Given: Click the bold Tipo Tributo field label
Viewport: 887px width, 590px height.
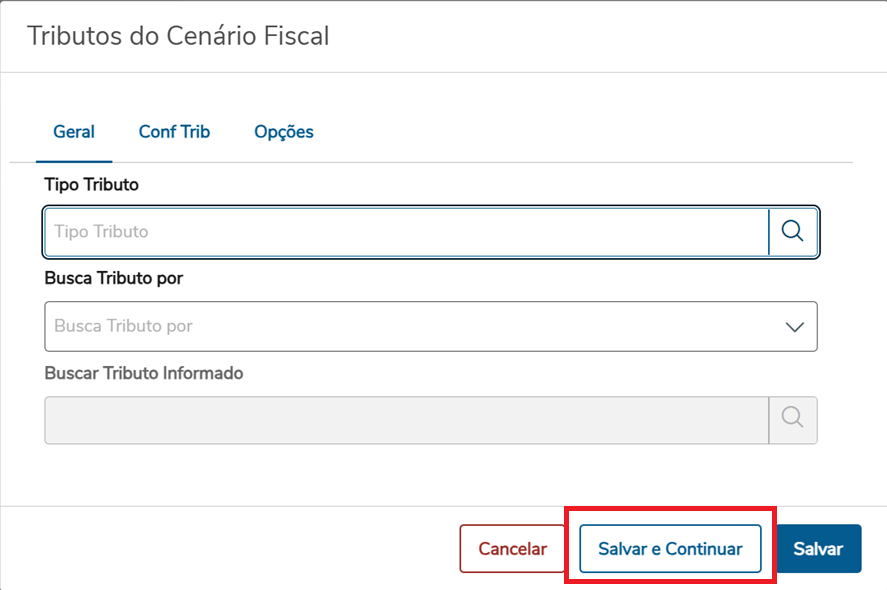Looking at the screenshot, I should (x=92, y=185).
